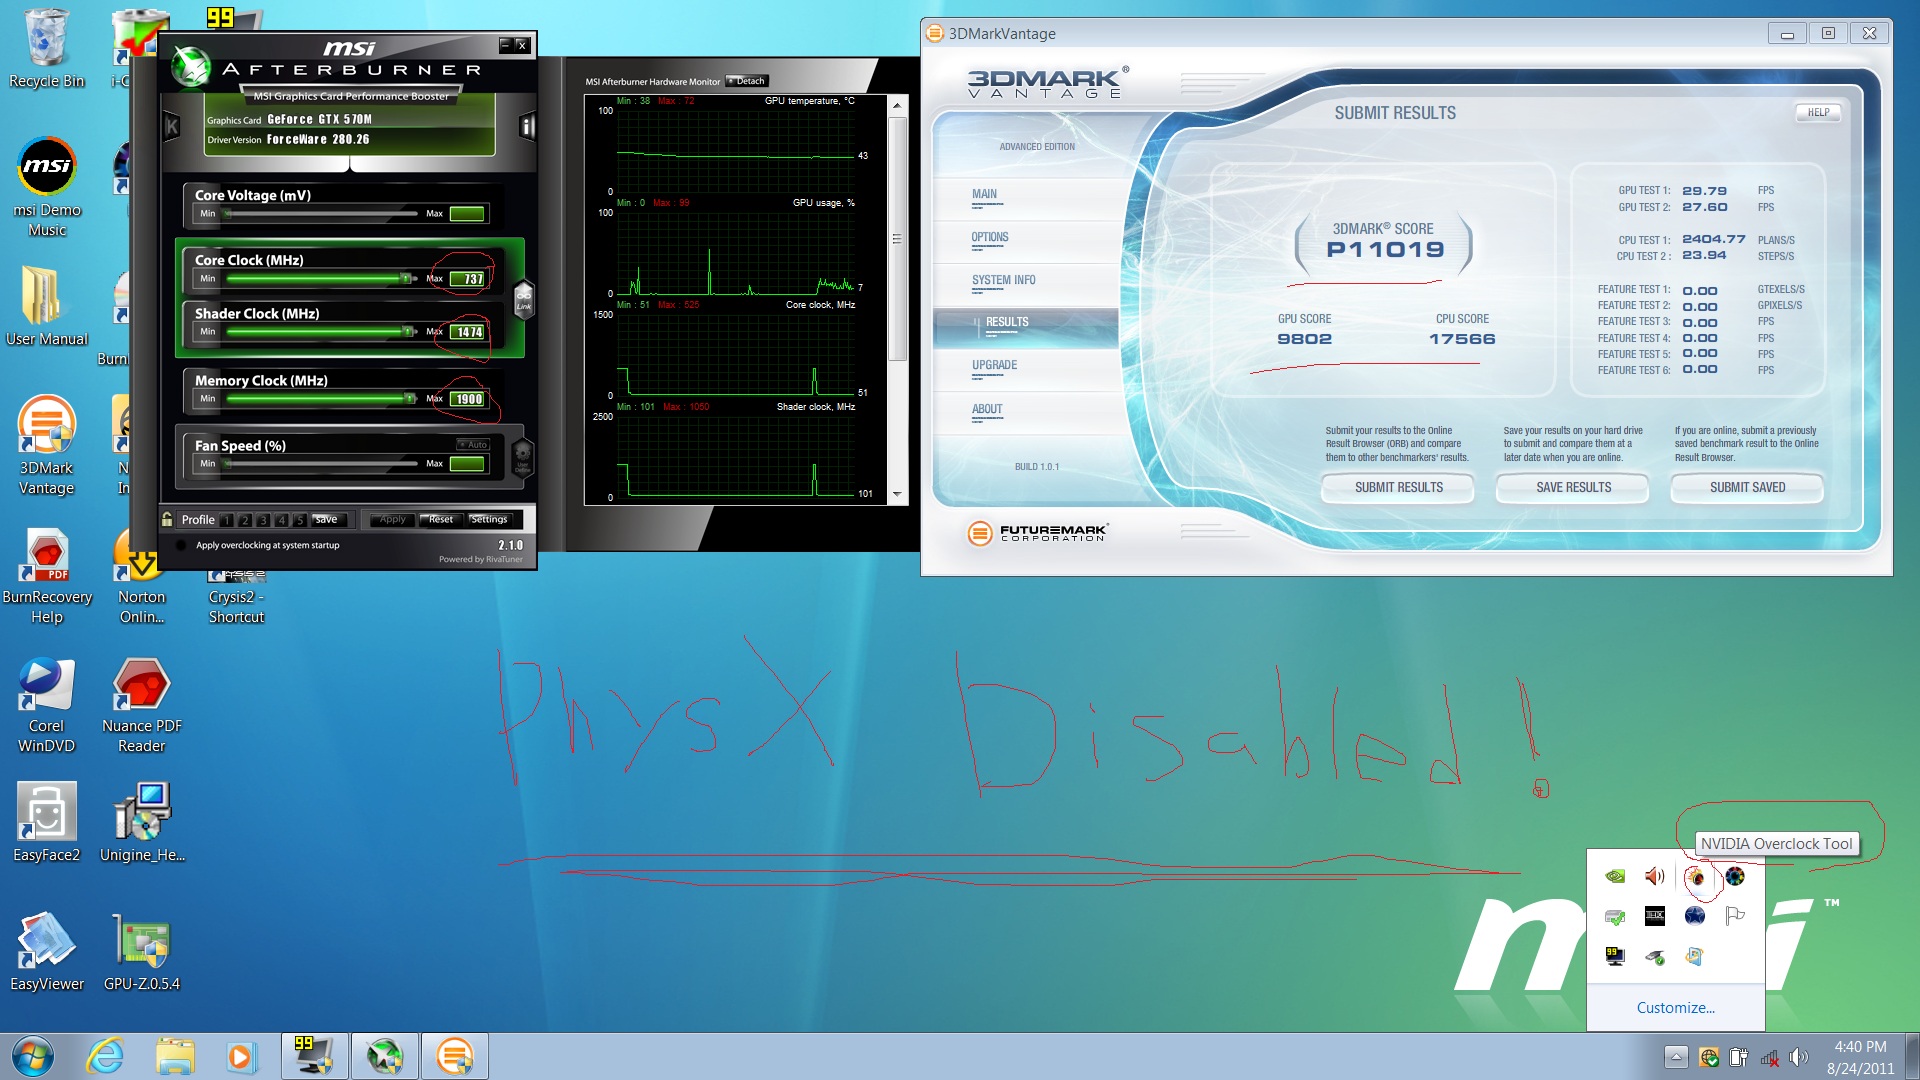Click the THX tray icon
The height and width of the screenshot is (1080, 1920).
[x=1655, y=916]
